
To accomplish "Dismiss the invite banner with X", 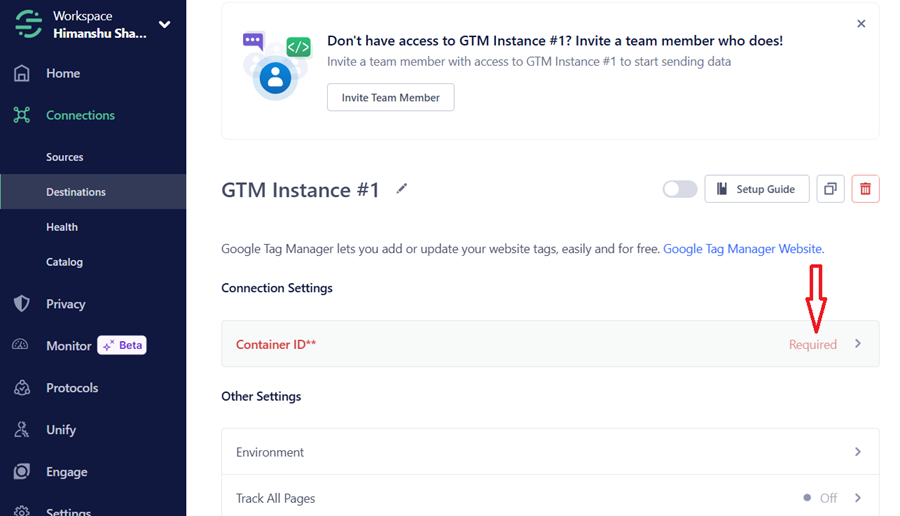I will coord(861,24).
